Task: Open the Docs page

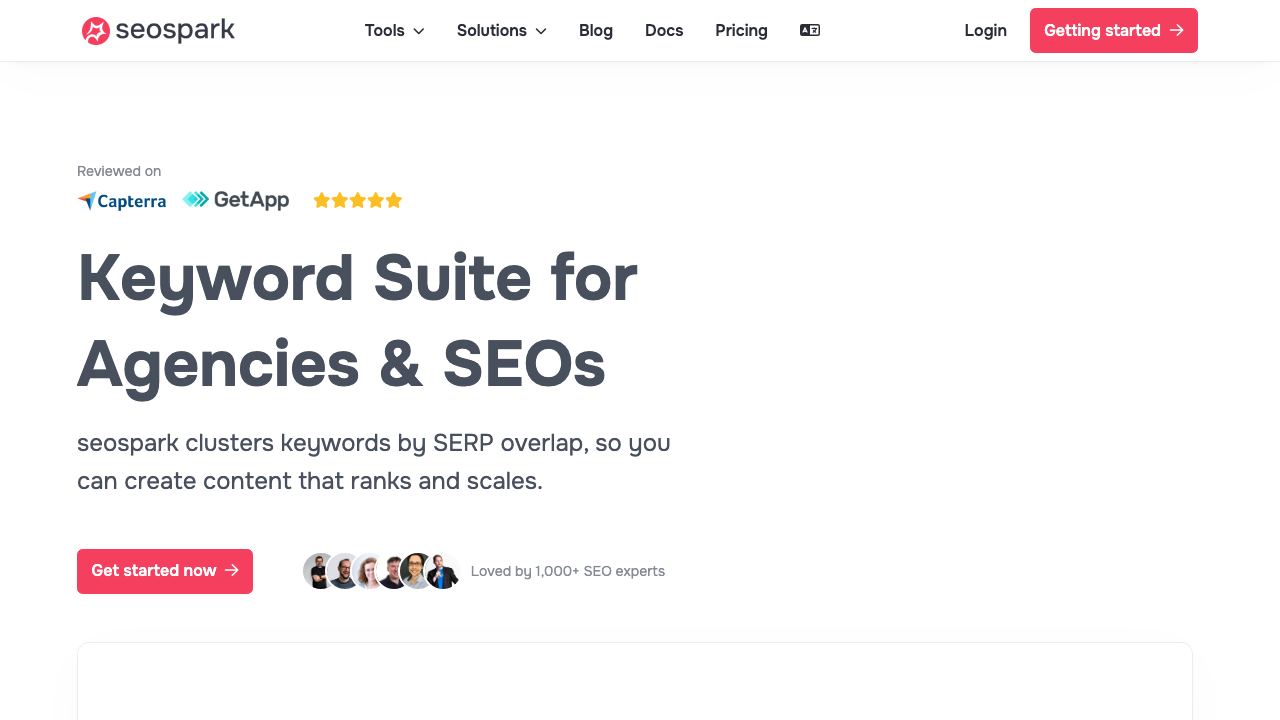Action: (x=664, y=31)
